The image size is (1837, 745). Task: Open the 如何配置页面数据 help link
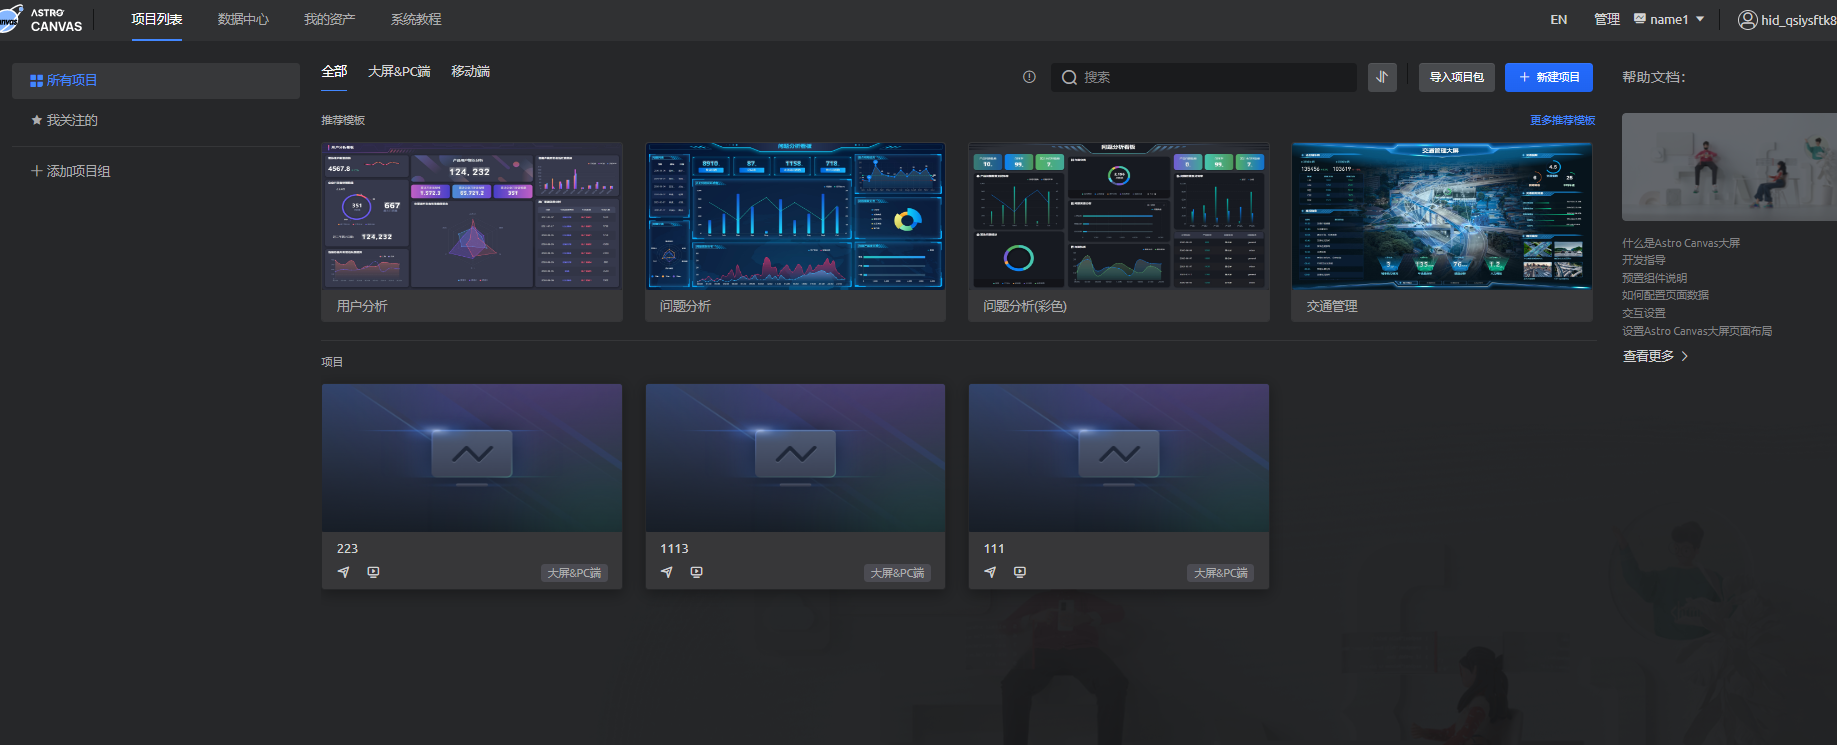[1666, 295]
